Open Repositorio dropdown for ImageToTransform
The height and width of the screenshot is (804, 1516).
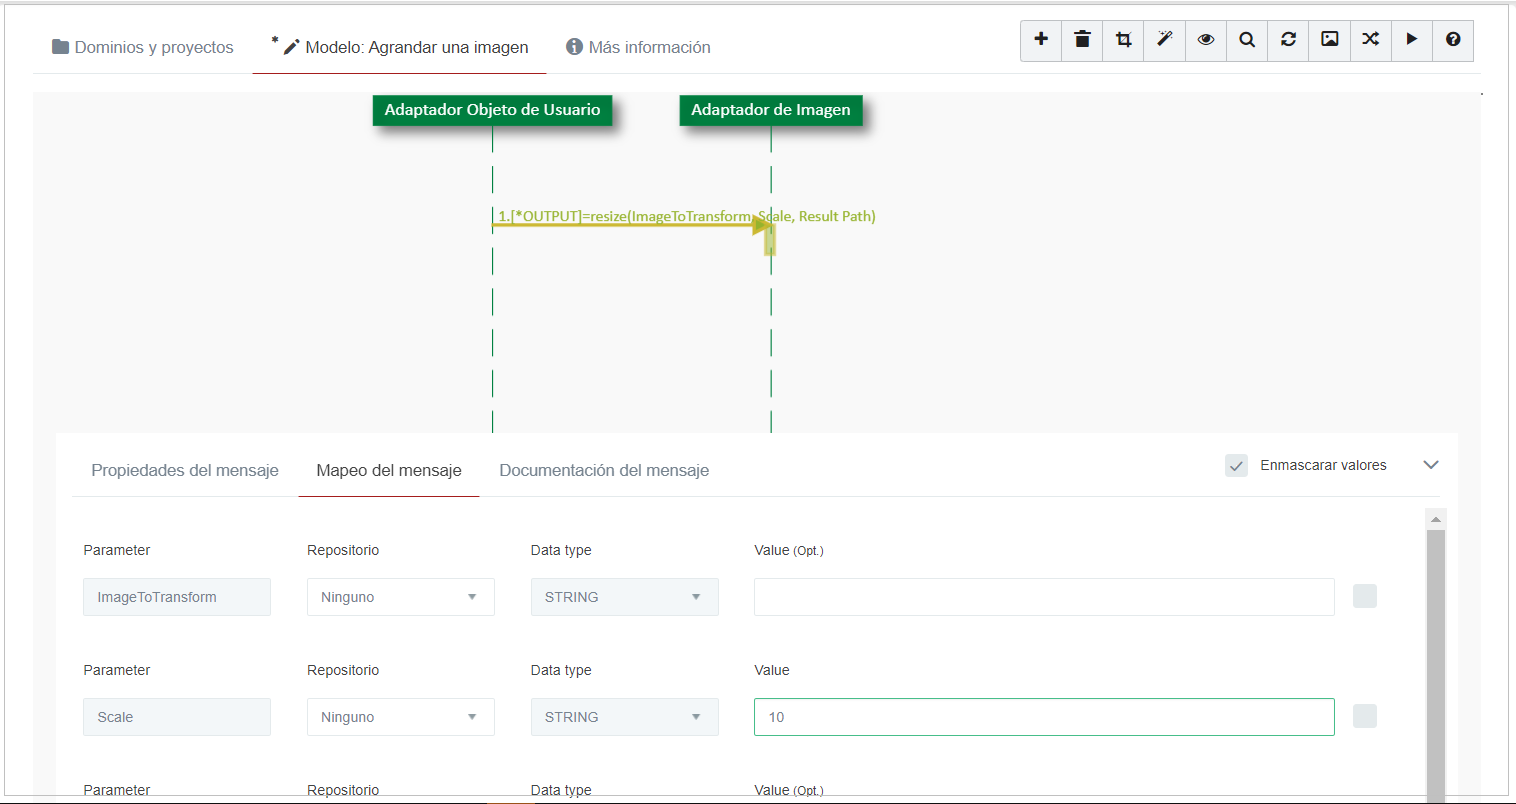coord(400,597)
